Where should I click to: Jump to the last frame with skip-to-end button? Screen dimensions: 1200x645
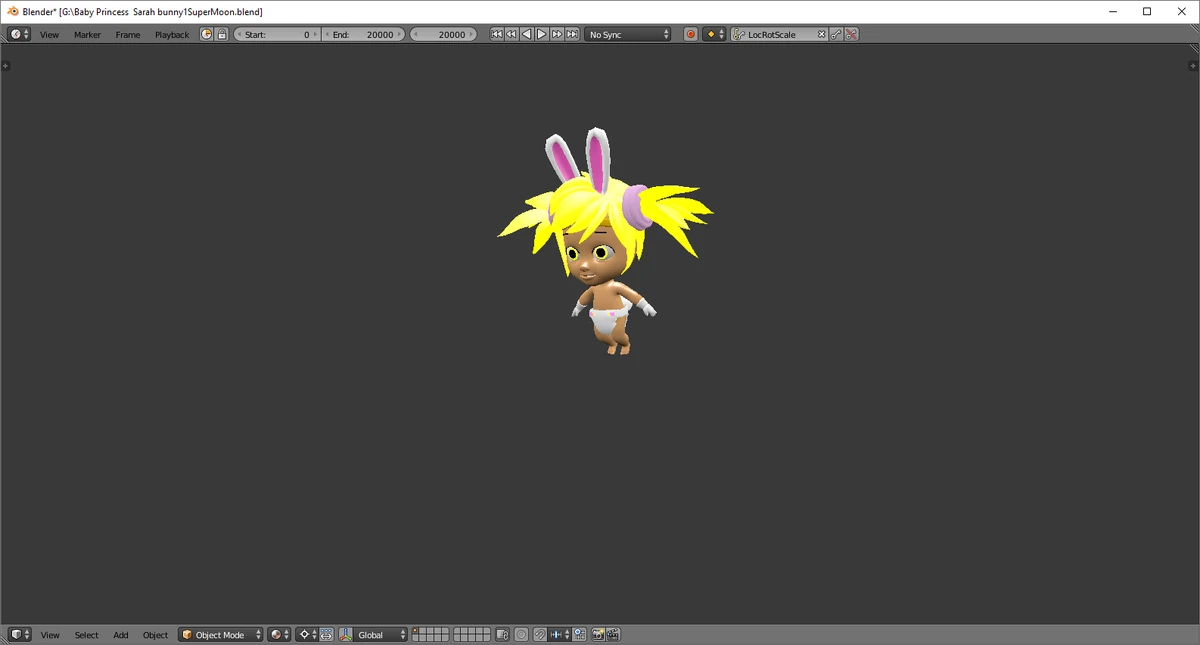[x=572, y=34]
